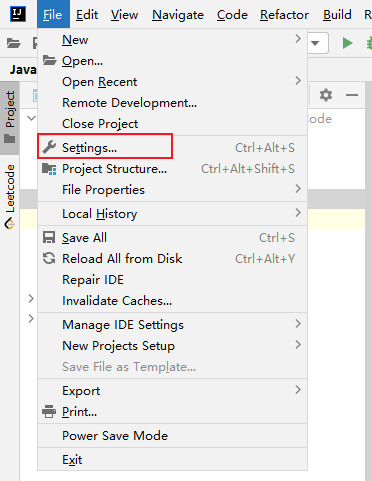
Task: Click the Print printer icon
Action: (49, 412)
